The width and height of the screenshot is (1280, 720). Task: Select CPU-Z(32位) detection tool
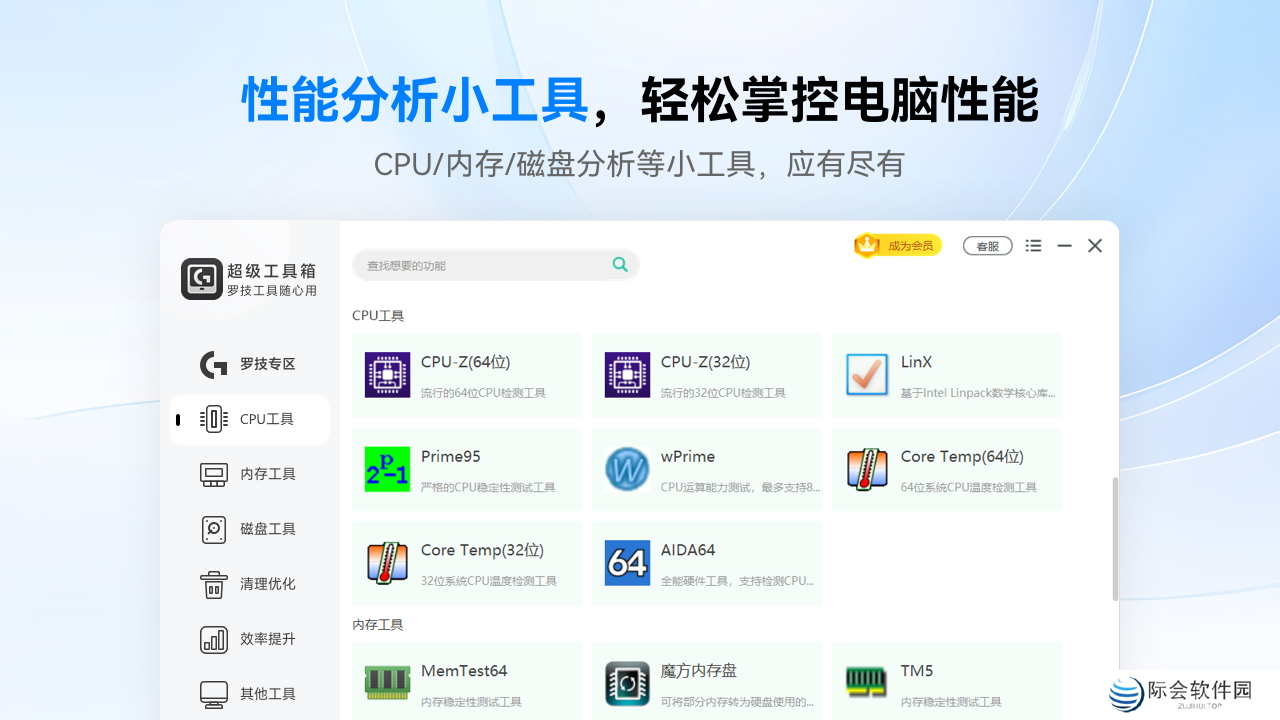tap(706, 374)
